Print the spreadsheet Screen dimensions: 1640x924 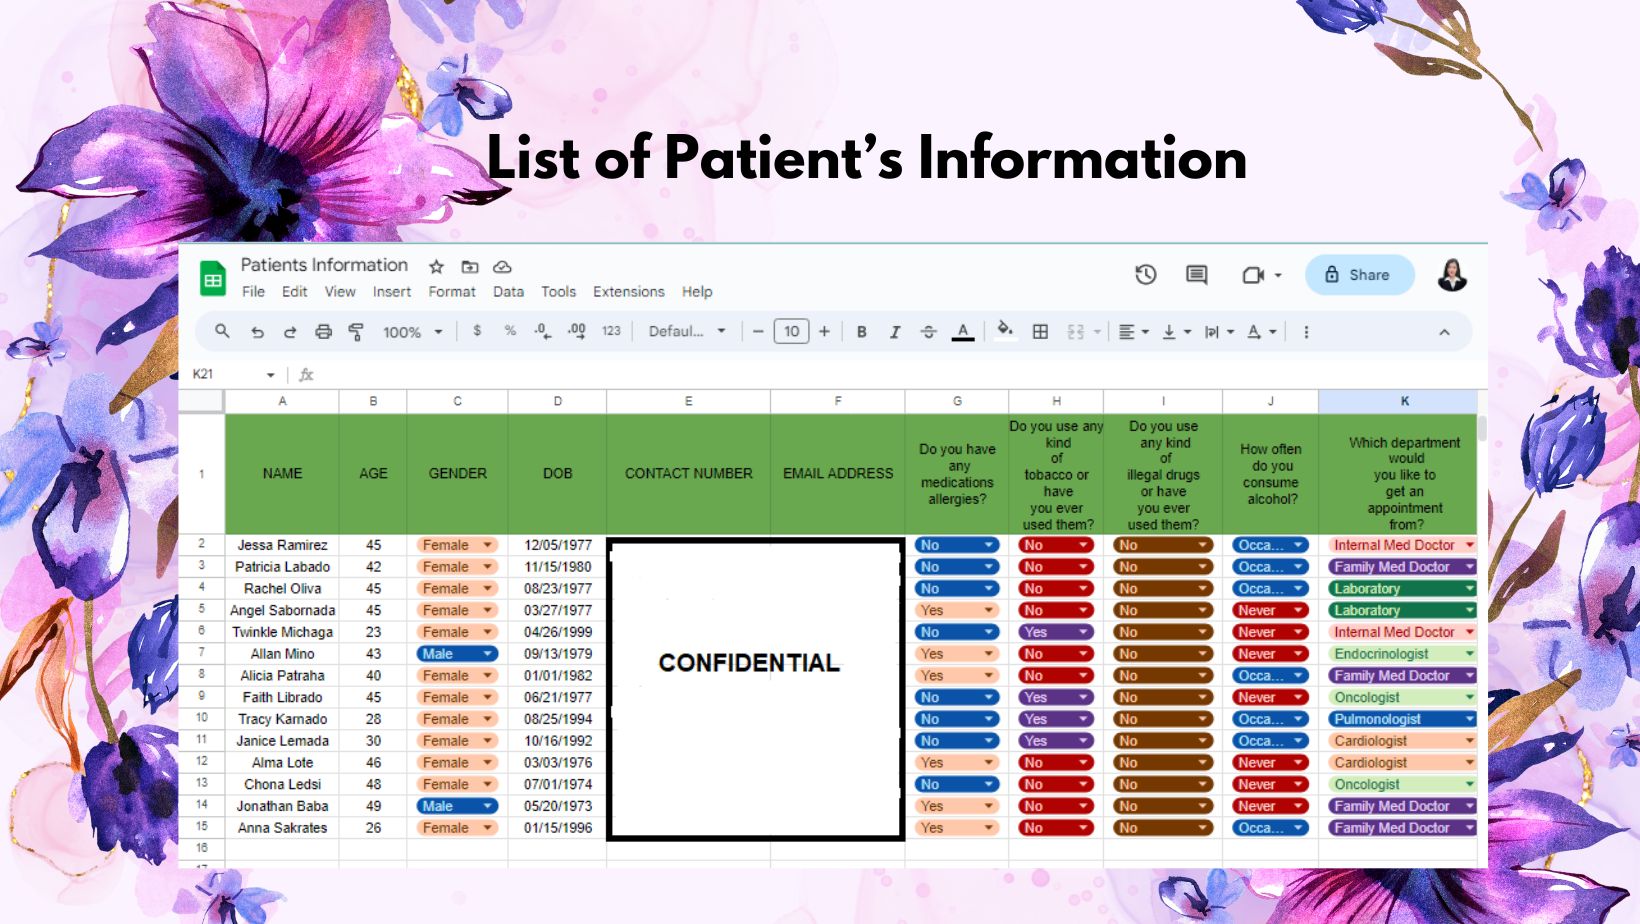tap(323, 332)
